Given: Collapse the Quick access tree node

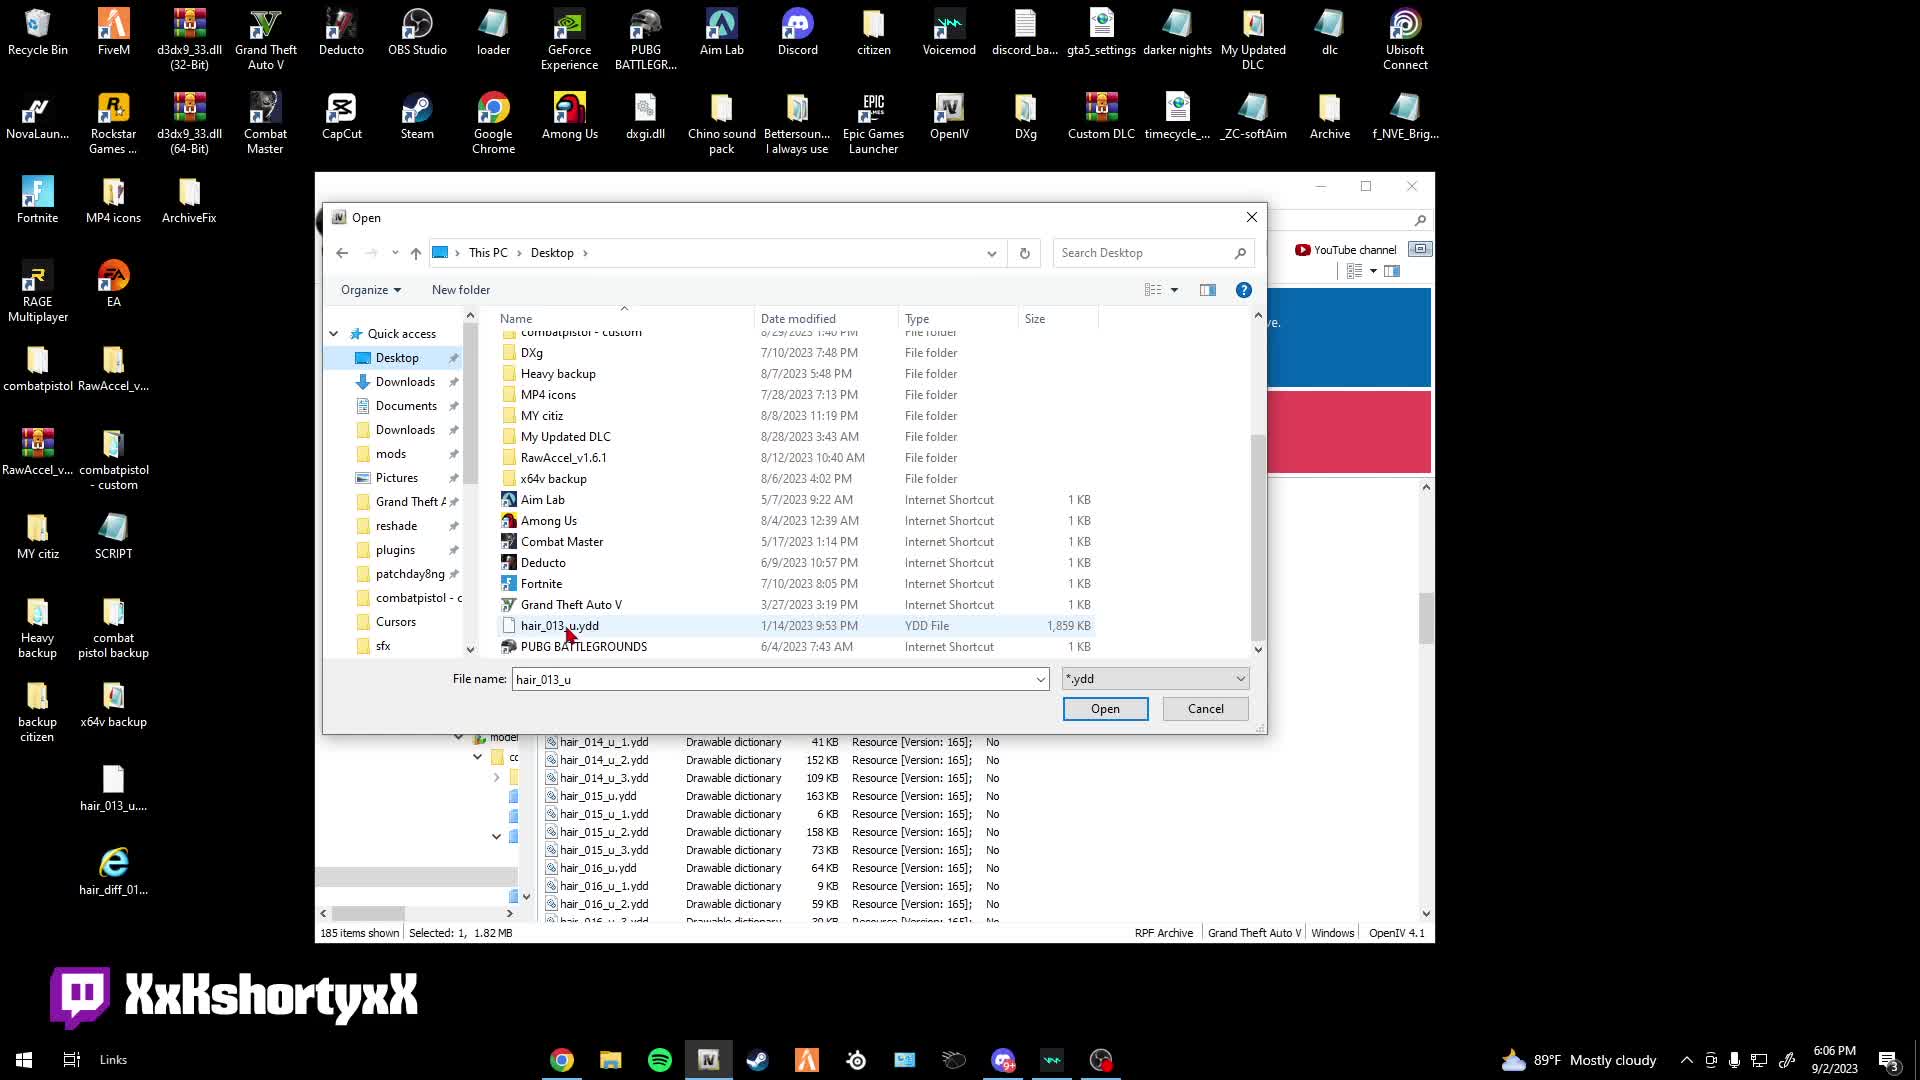Looking at the screenshot, I should click(334, 334).
